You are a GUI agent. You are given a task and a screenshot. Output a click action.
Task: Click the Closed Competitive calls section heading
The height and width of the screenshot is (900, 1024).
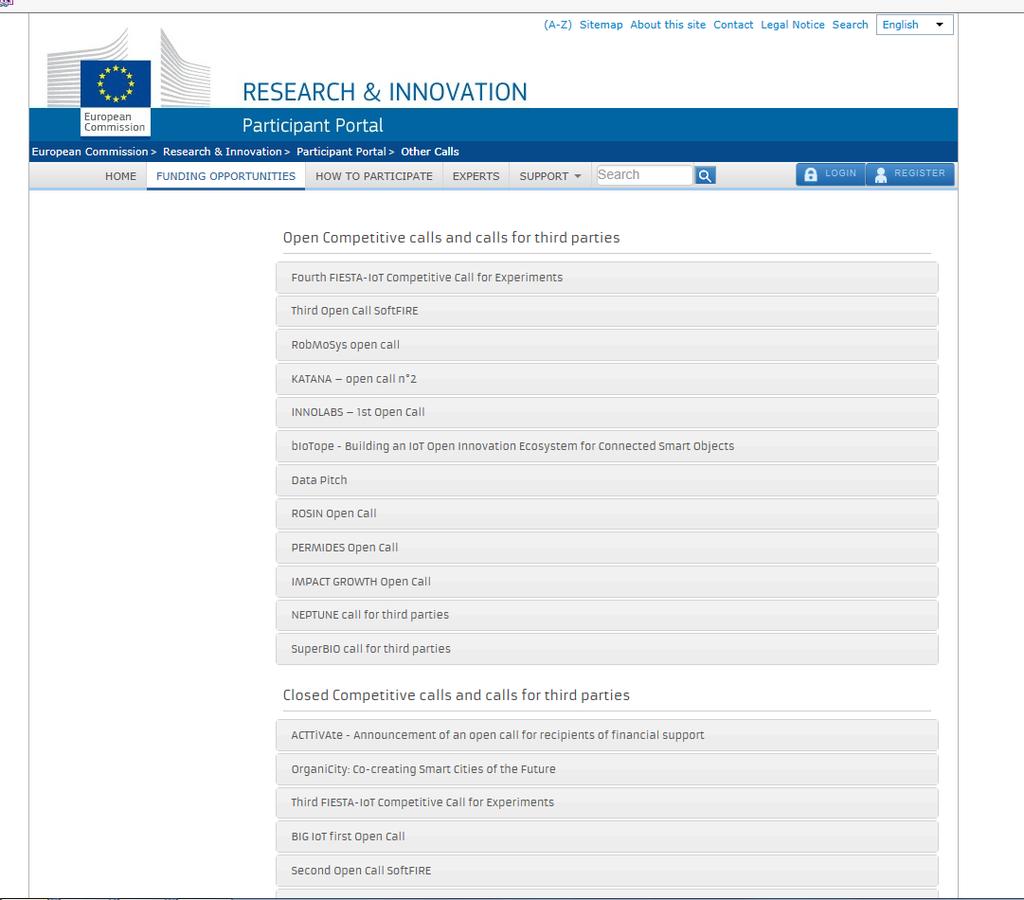[456, 695]
